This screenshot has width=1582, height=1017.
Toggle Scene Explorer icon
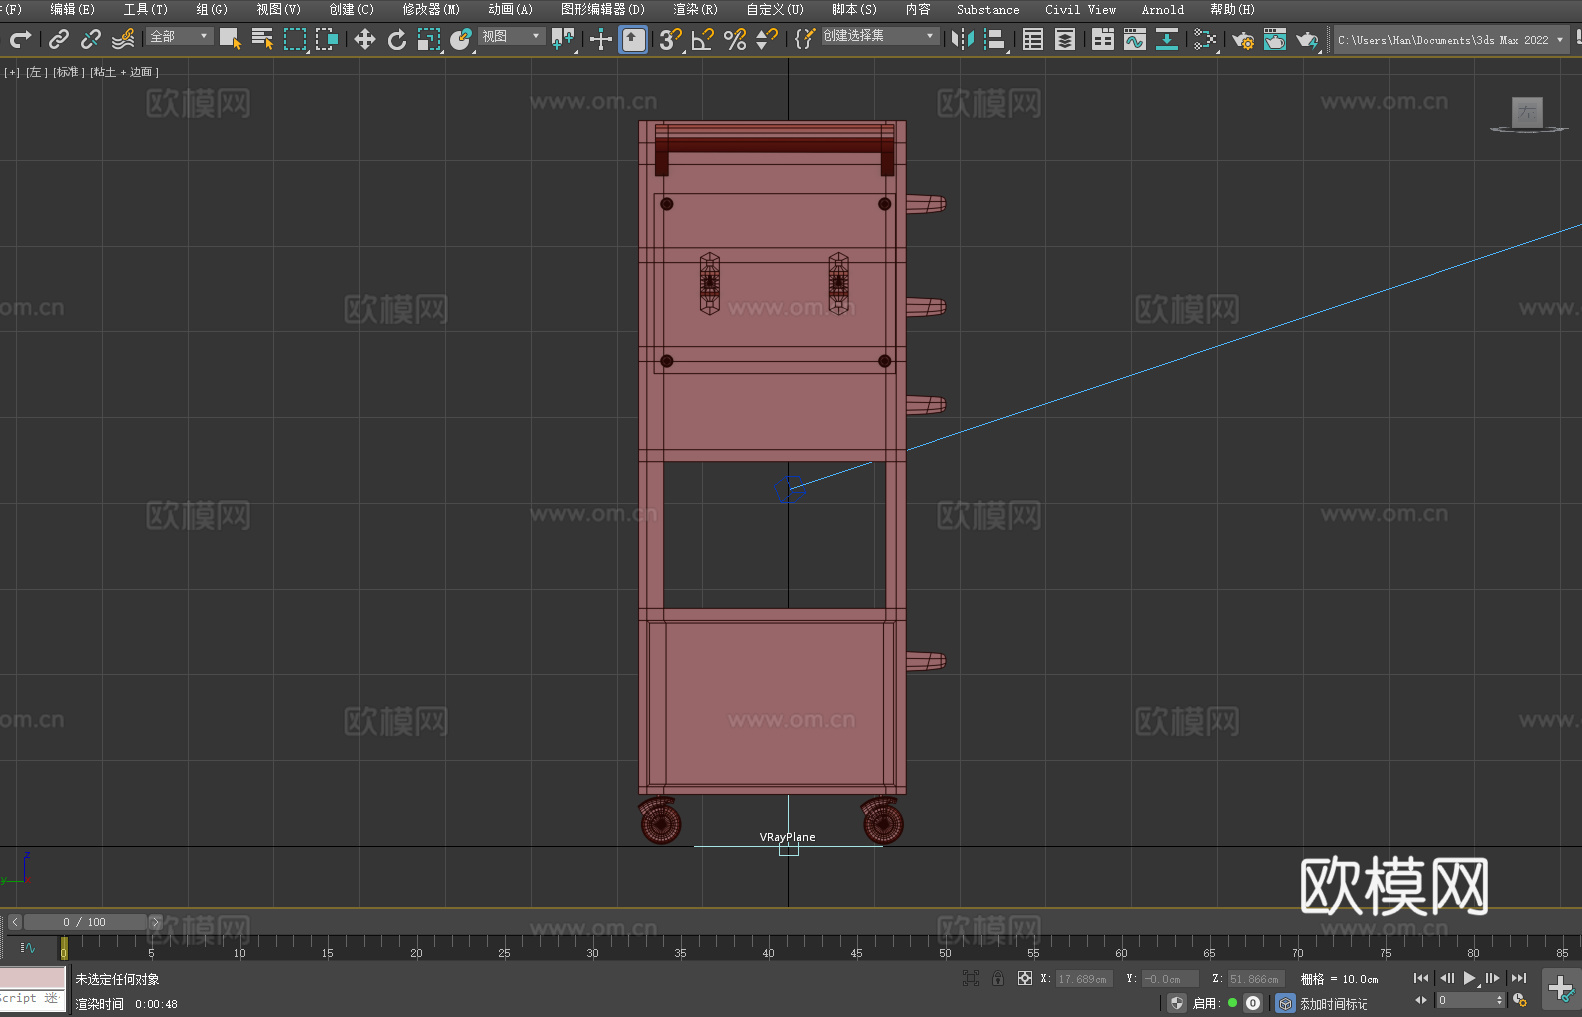pos(1033,39)
